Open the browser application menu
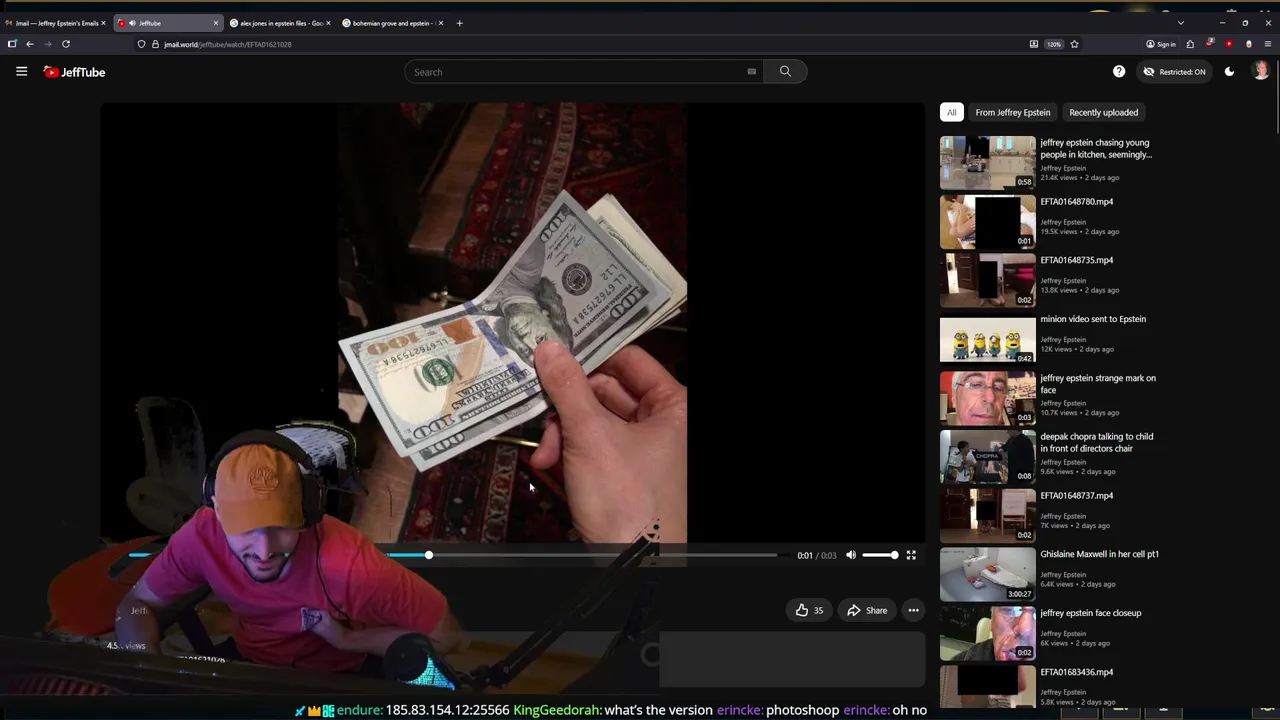Viewport: 1280px width, 720px height. pyautogui.click(x=1268, y=44)
